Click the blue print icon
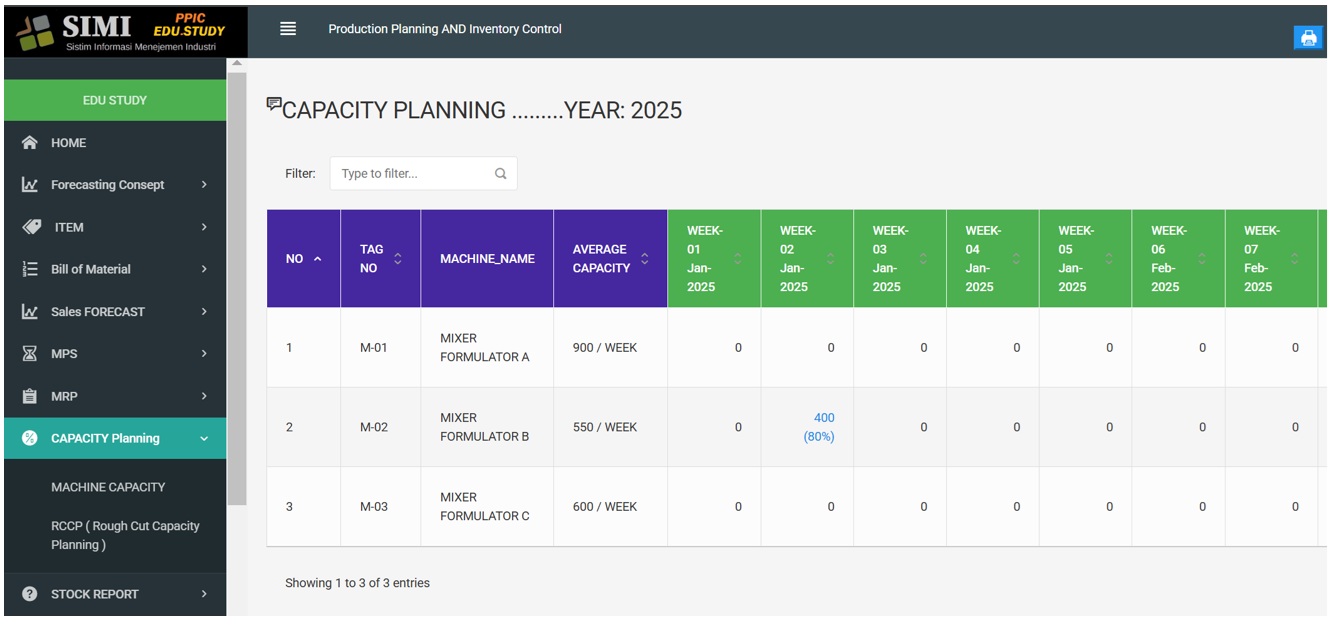This screenshot has height=633, width=1330. coord(1307,38)
